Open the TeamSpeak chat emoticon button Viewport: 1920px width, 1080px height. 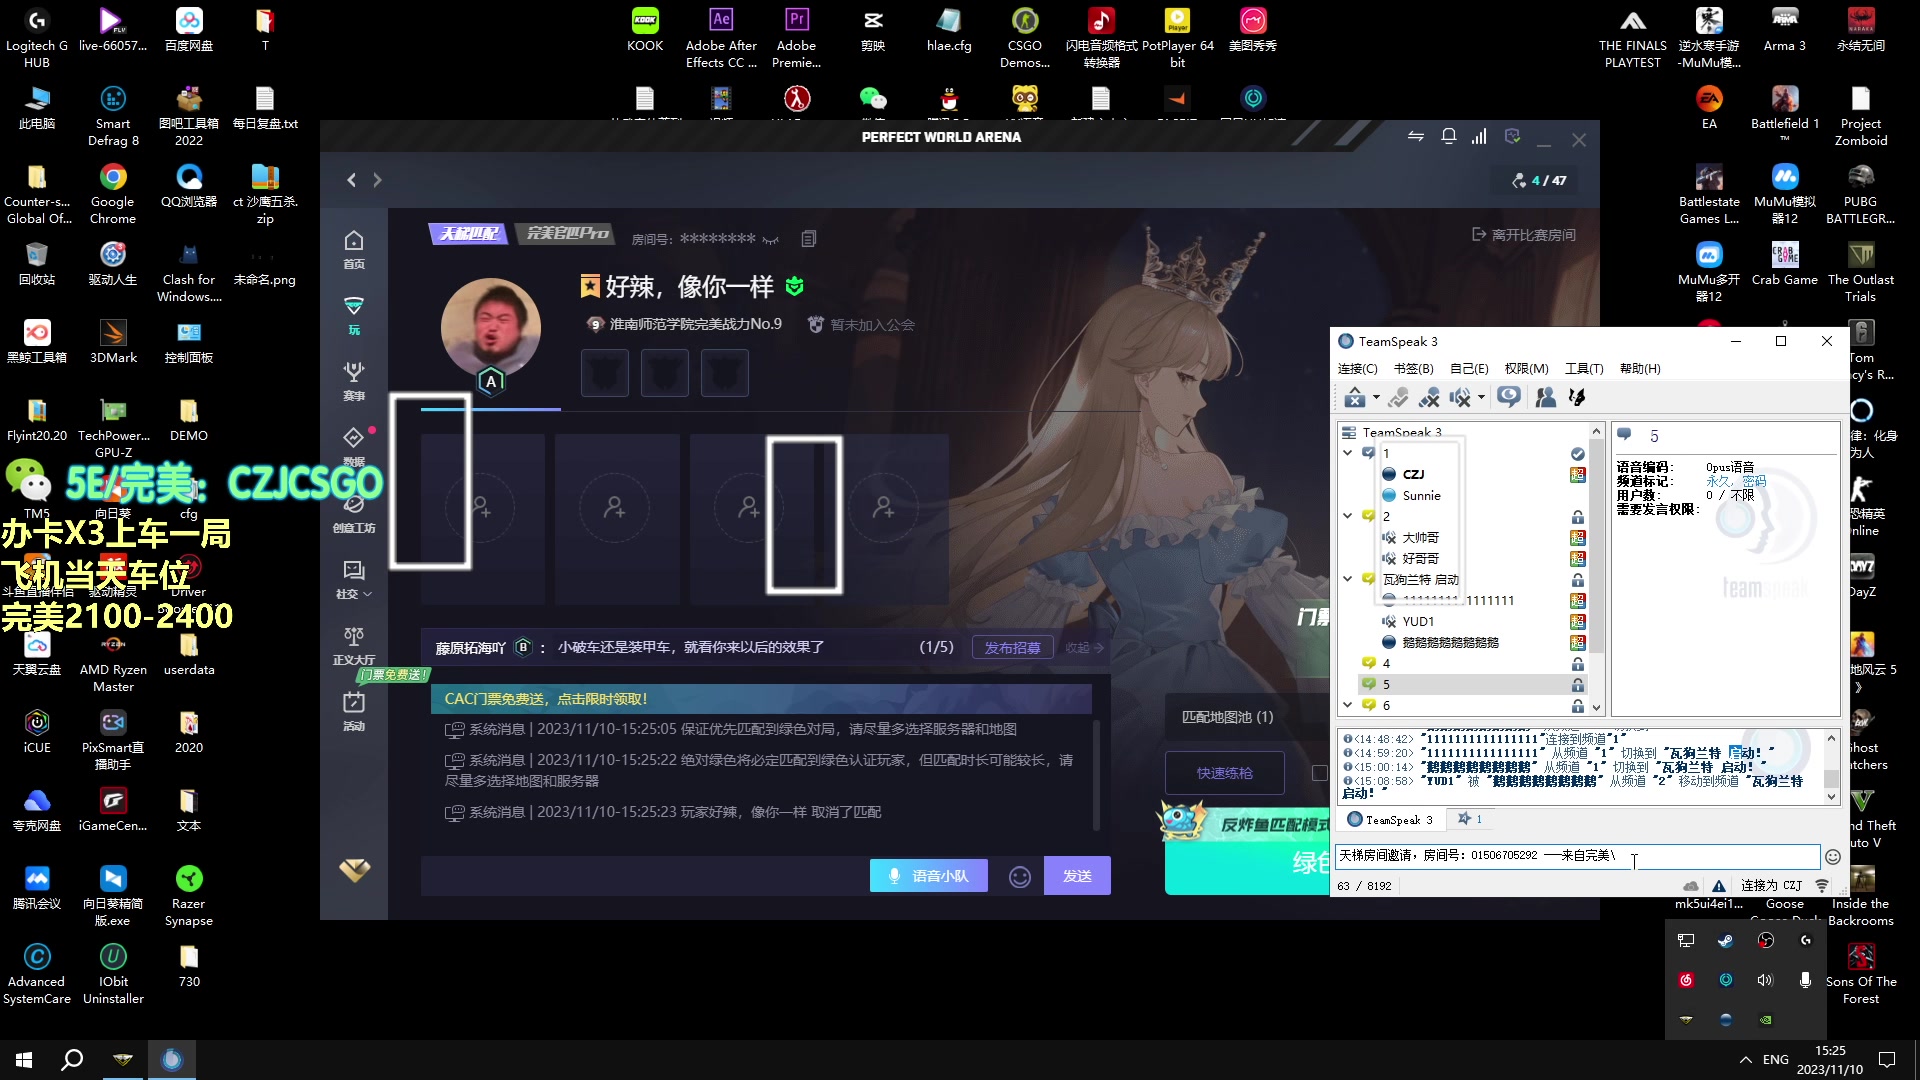(1832, 857)
